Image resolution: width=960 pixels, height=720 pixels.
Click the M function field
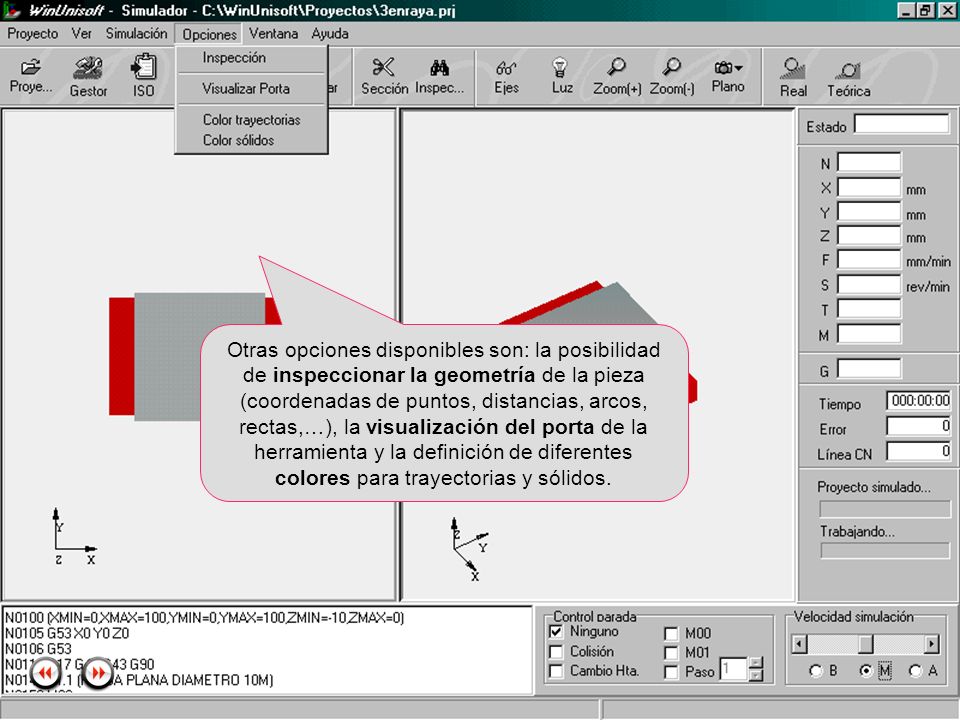869,334
